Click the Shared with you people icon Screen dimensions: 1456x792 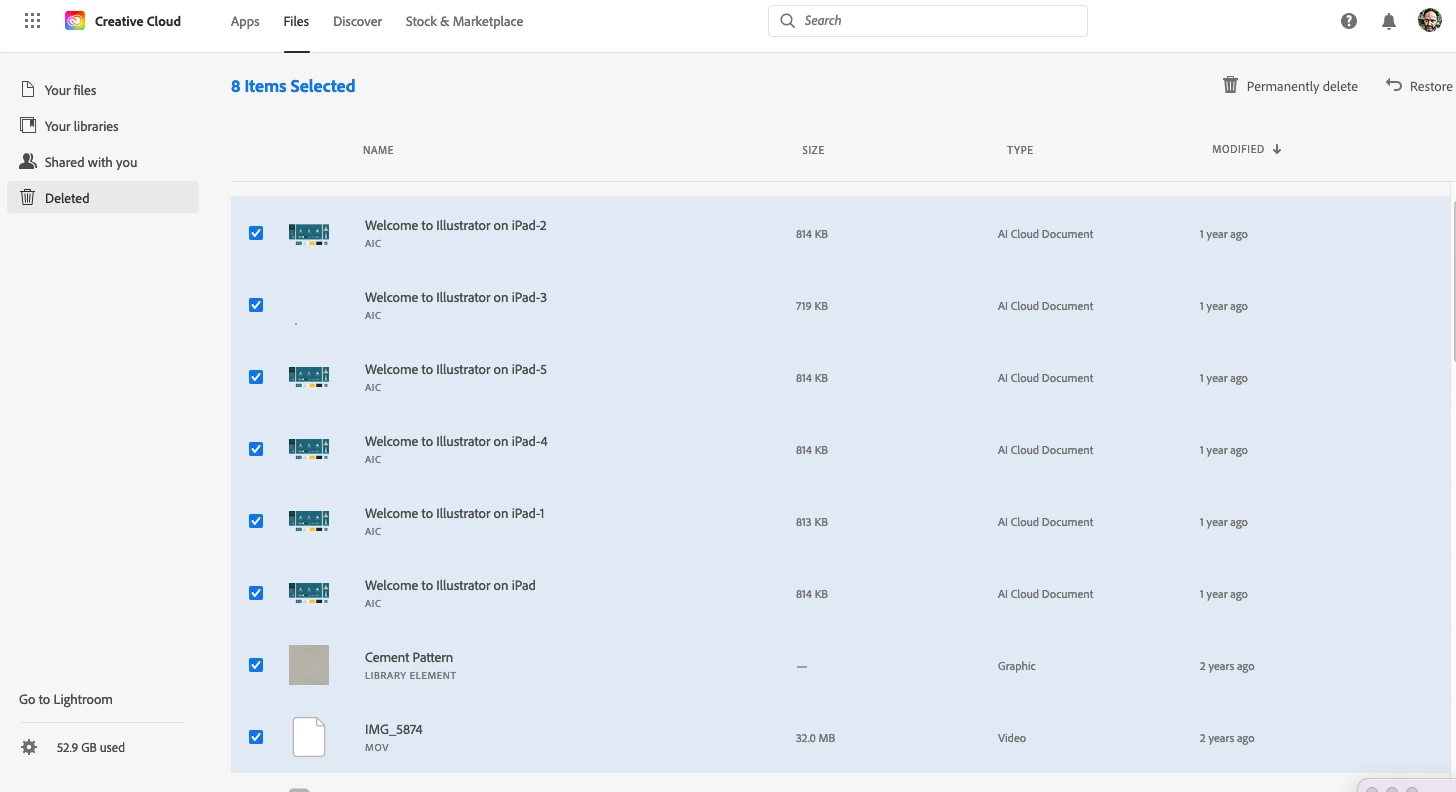coord(28,162)
